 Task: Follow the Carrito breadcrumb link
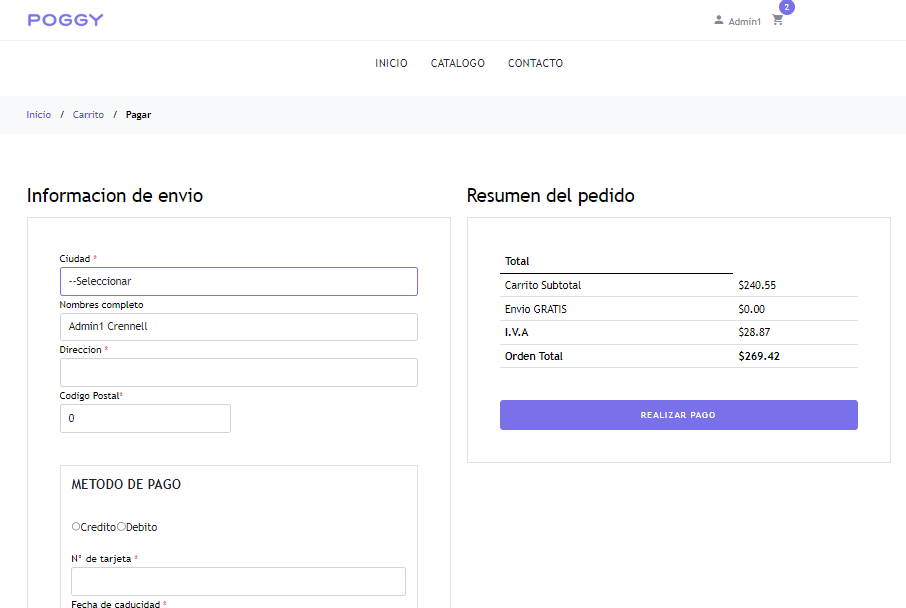click(88, 114)
